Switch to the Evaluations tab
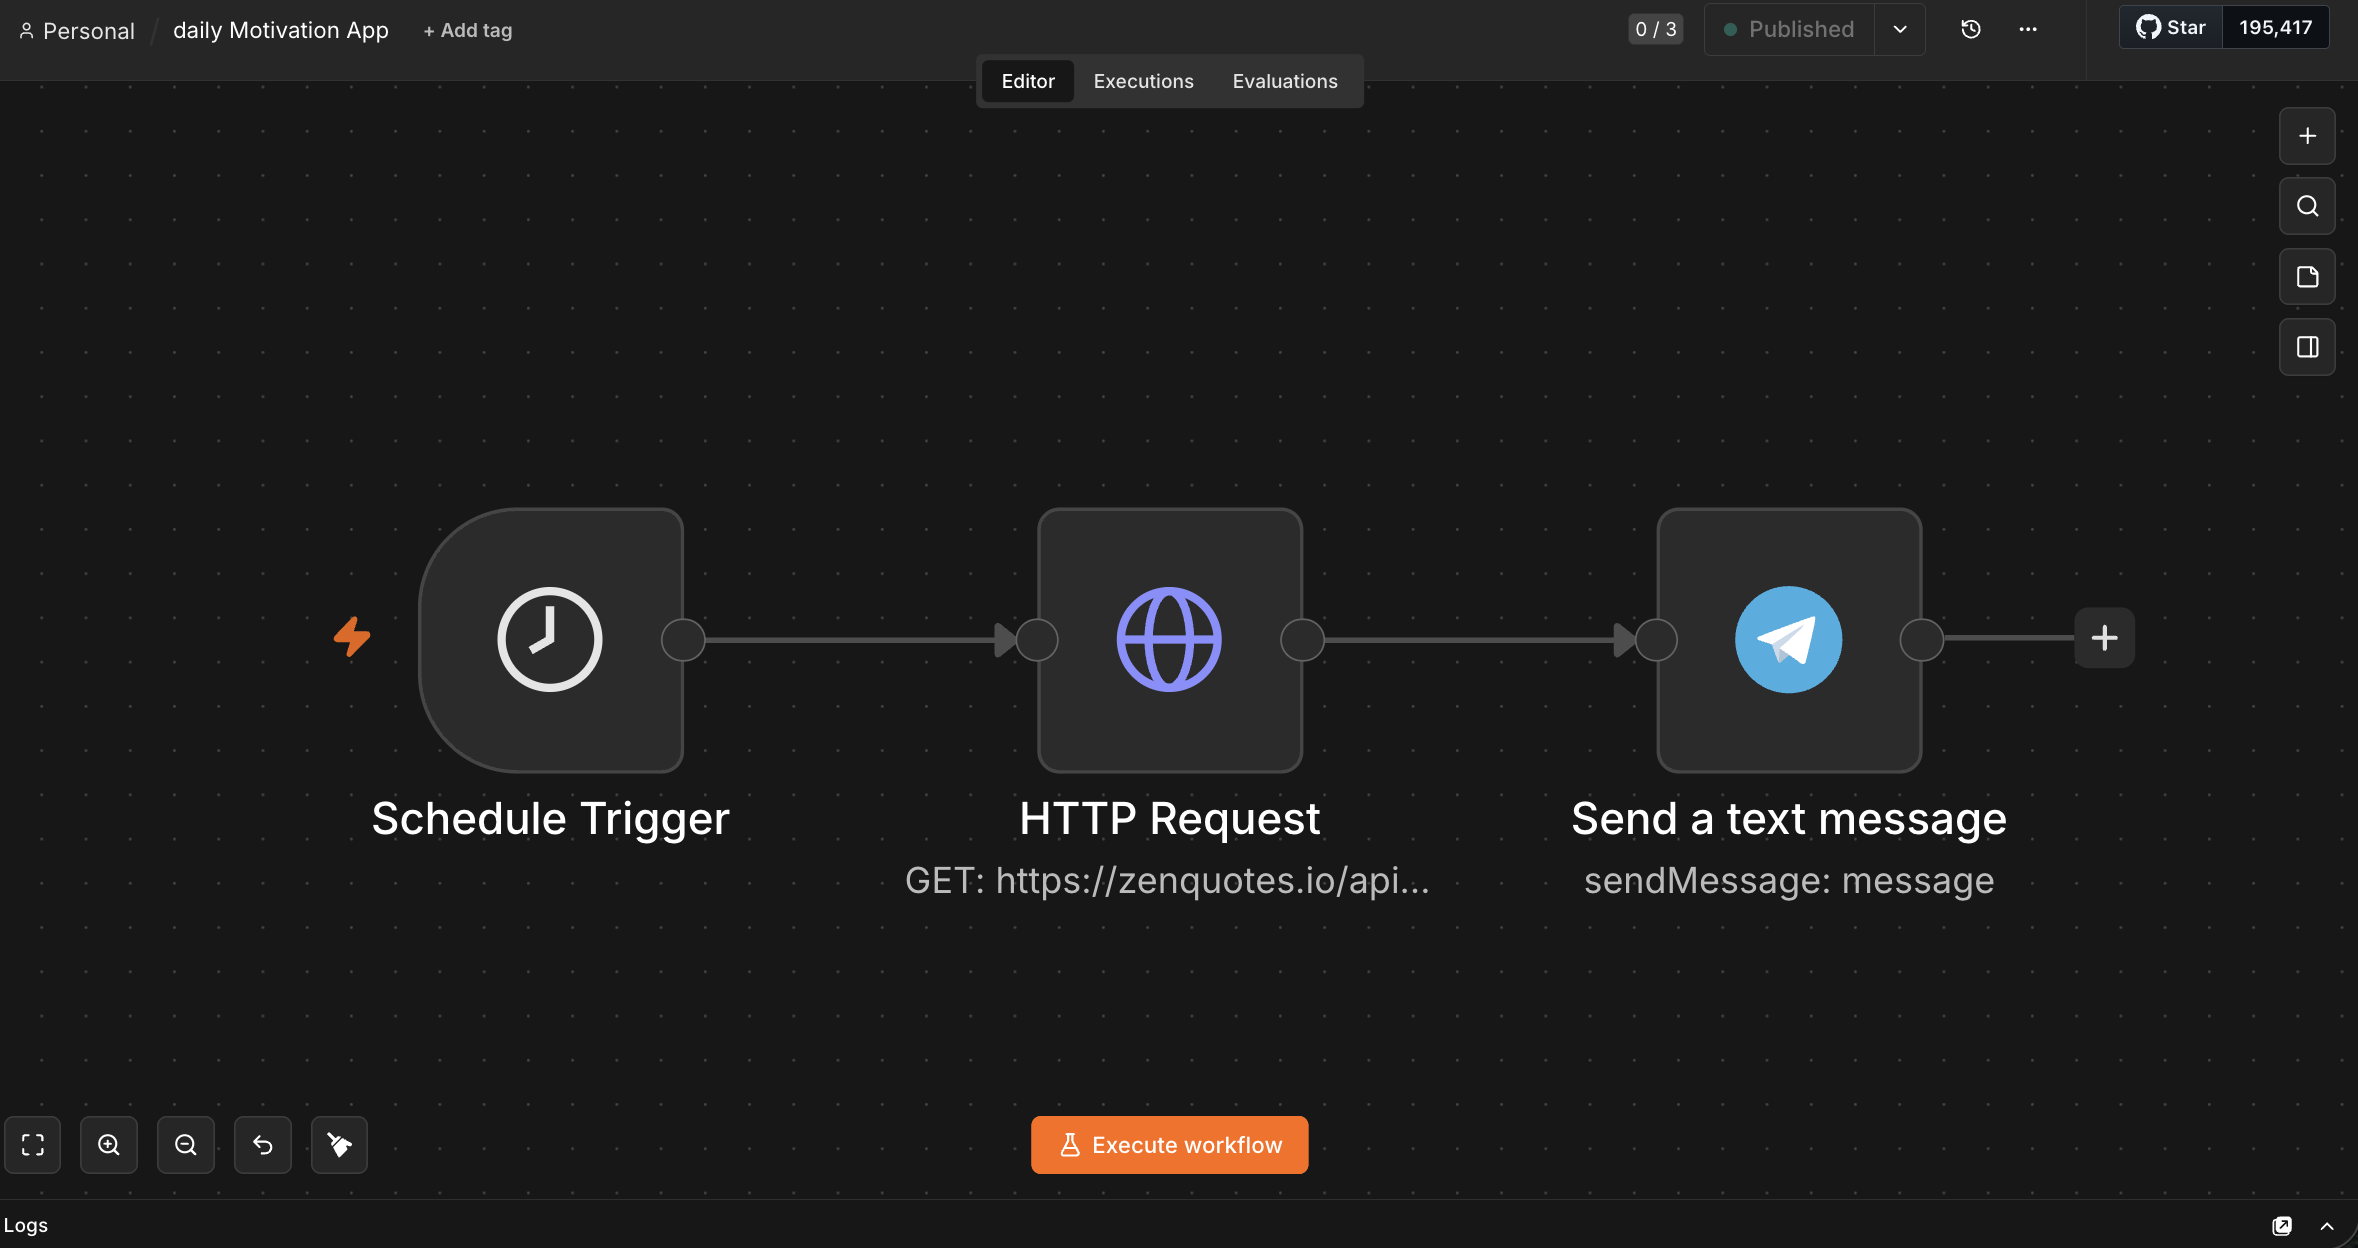 point(1285,81)
